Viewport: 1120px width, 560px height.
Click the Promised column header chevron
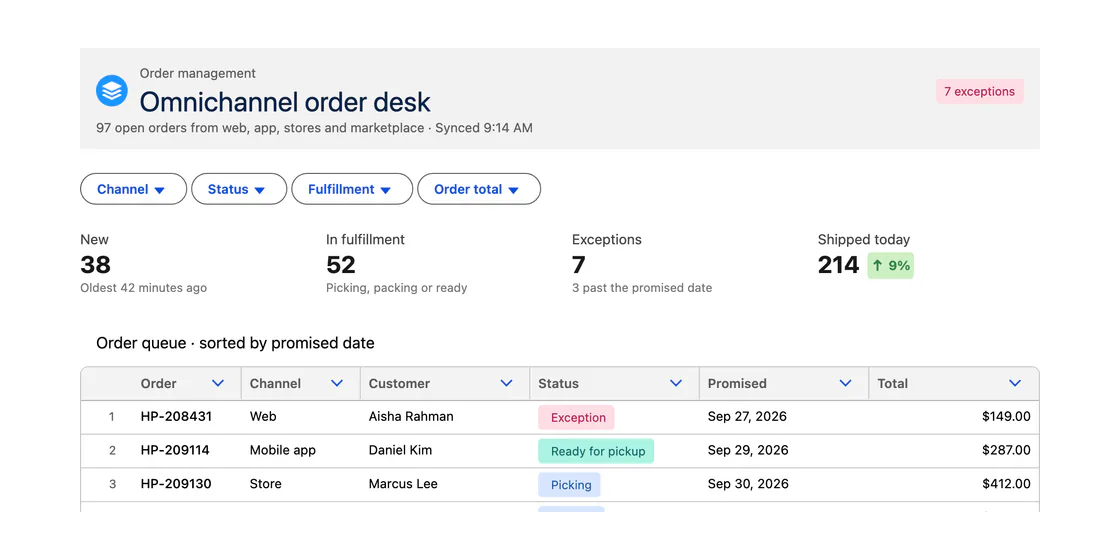tap(845, 384)
